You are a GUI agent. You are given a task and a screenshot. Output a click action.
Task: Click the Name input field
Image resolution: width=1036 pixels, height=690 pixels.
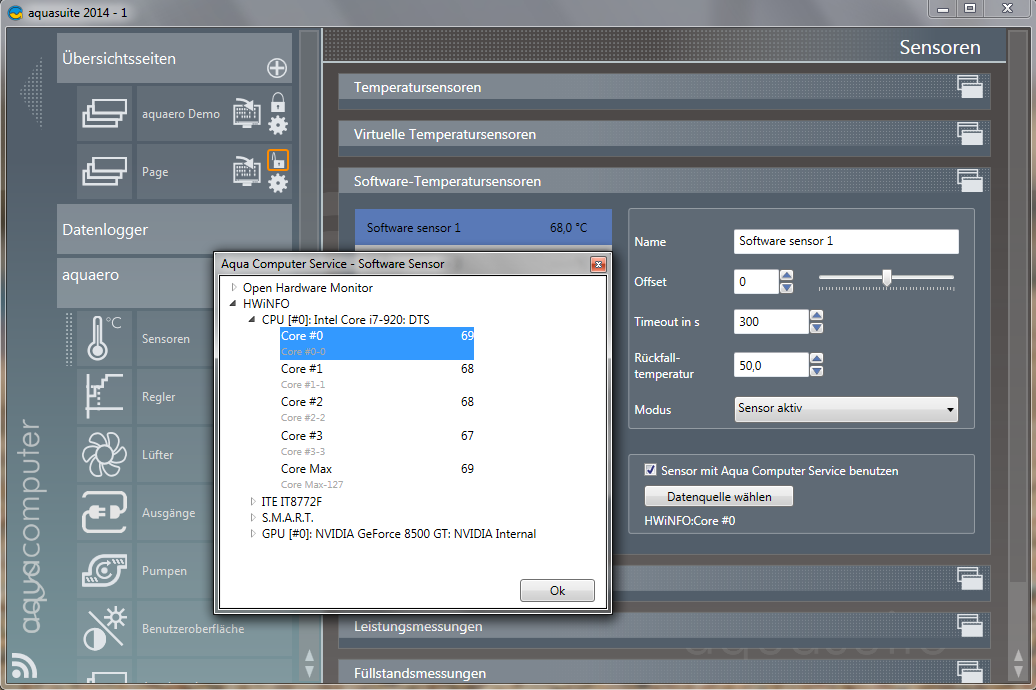[845, 242]
